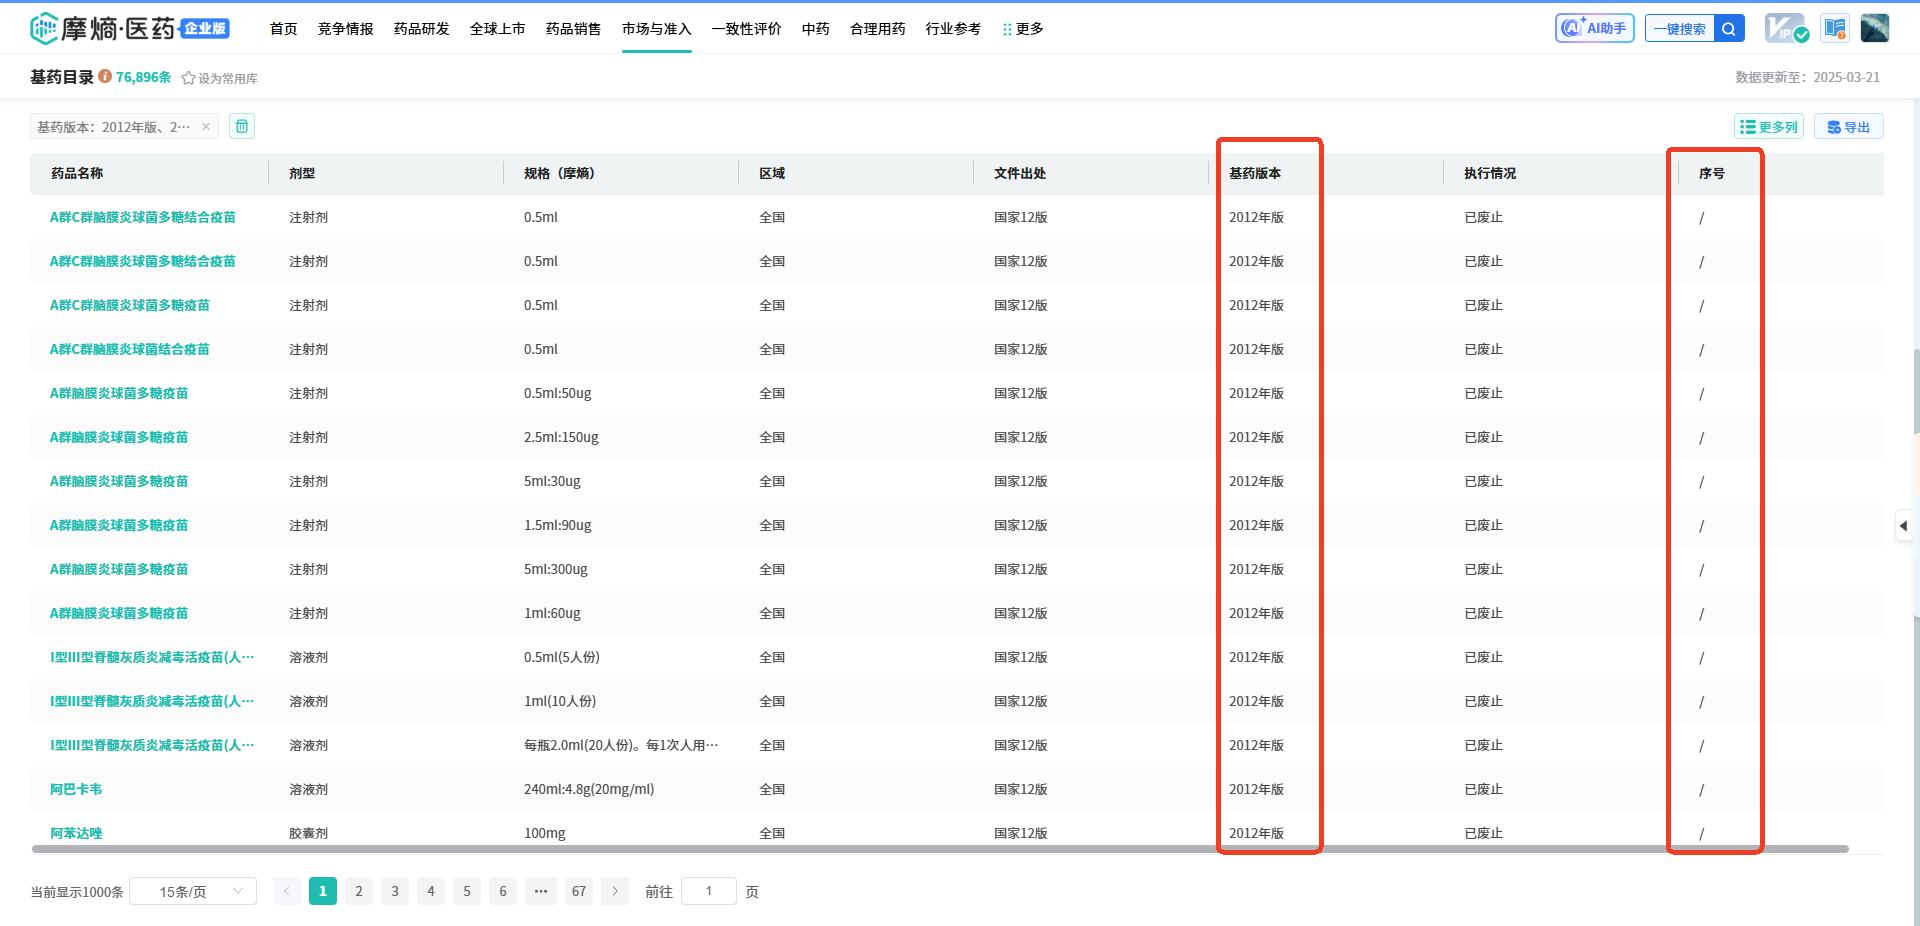1920x926 pixels.
Task: Remove the 基药版本 filter tag
Action: tap(206, 127)
